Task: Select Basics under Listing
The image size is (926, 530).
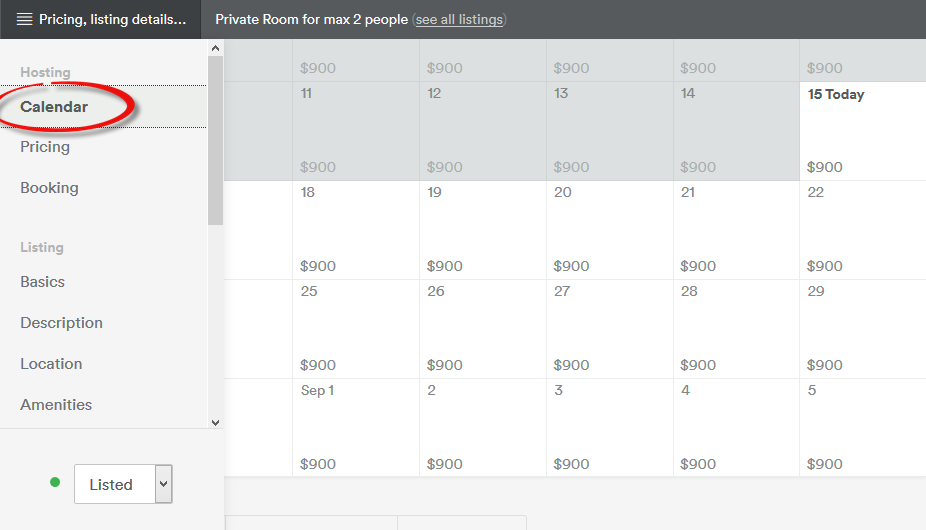Action: [x=42, y=282]
